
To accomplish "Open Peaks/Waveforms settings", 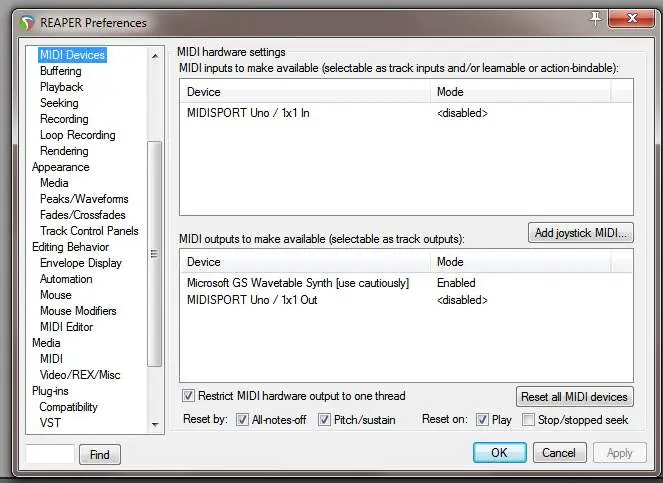I will point(84,199).
